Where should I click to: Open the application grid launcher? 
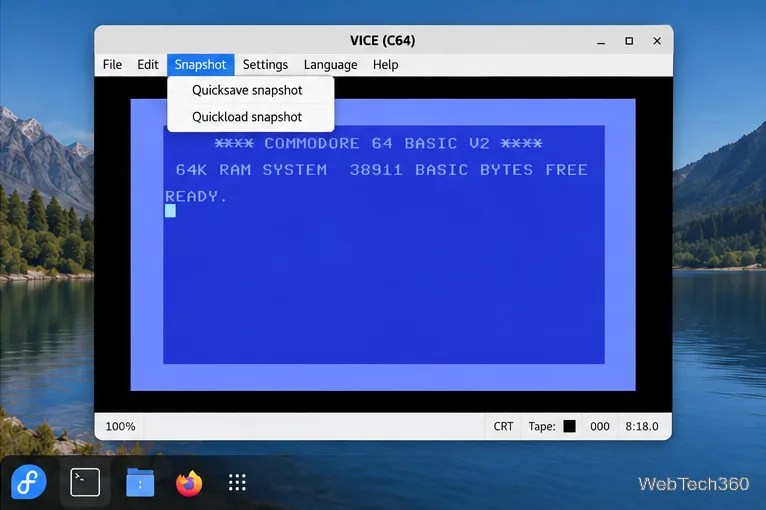237,483
